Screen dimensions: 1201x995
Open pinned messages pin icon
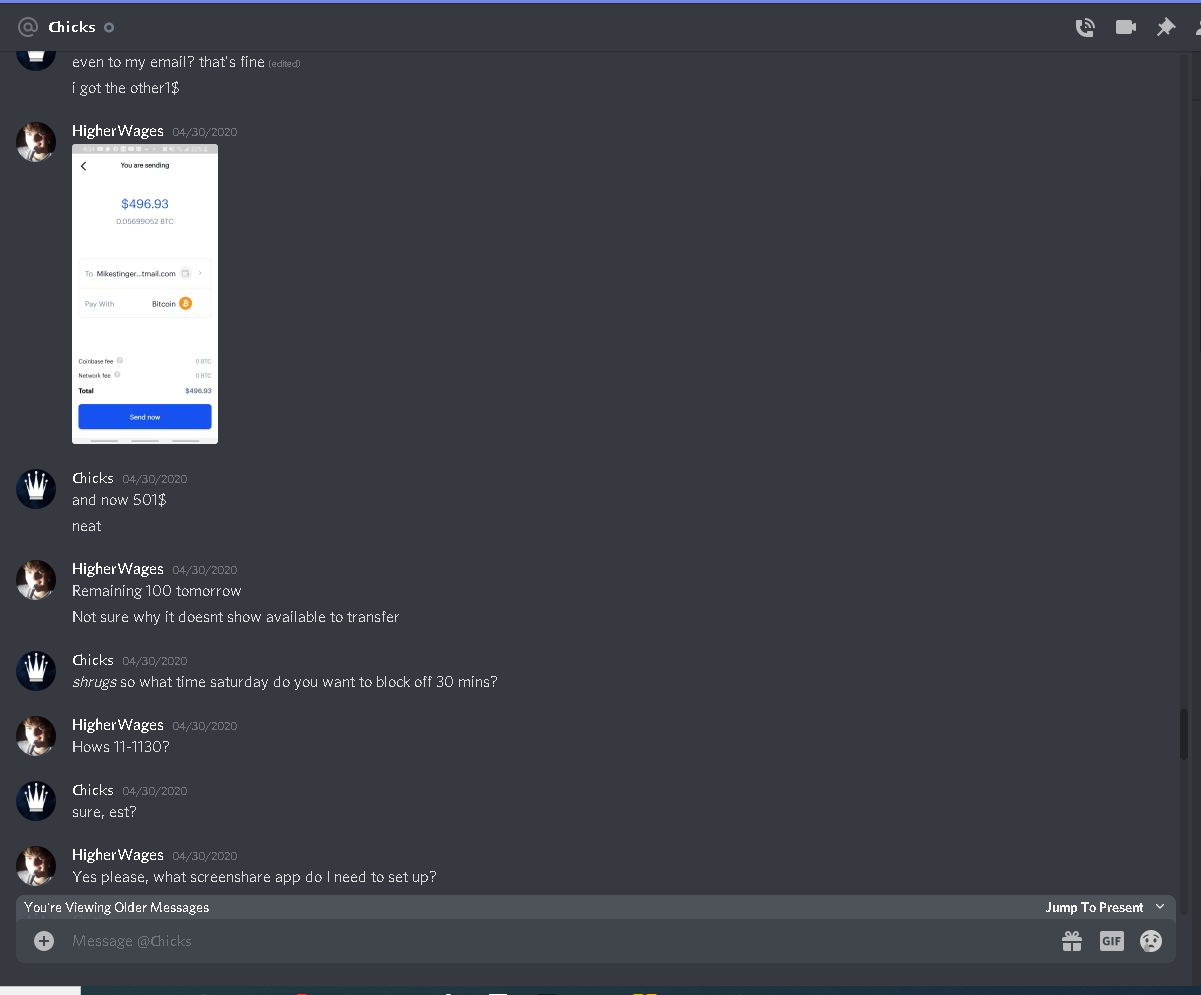pyautogui.click(x=1166, y=27)
